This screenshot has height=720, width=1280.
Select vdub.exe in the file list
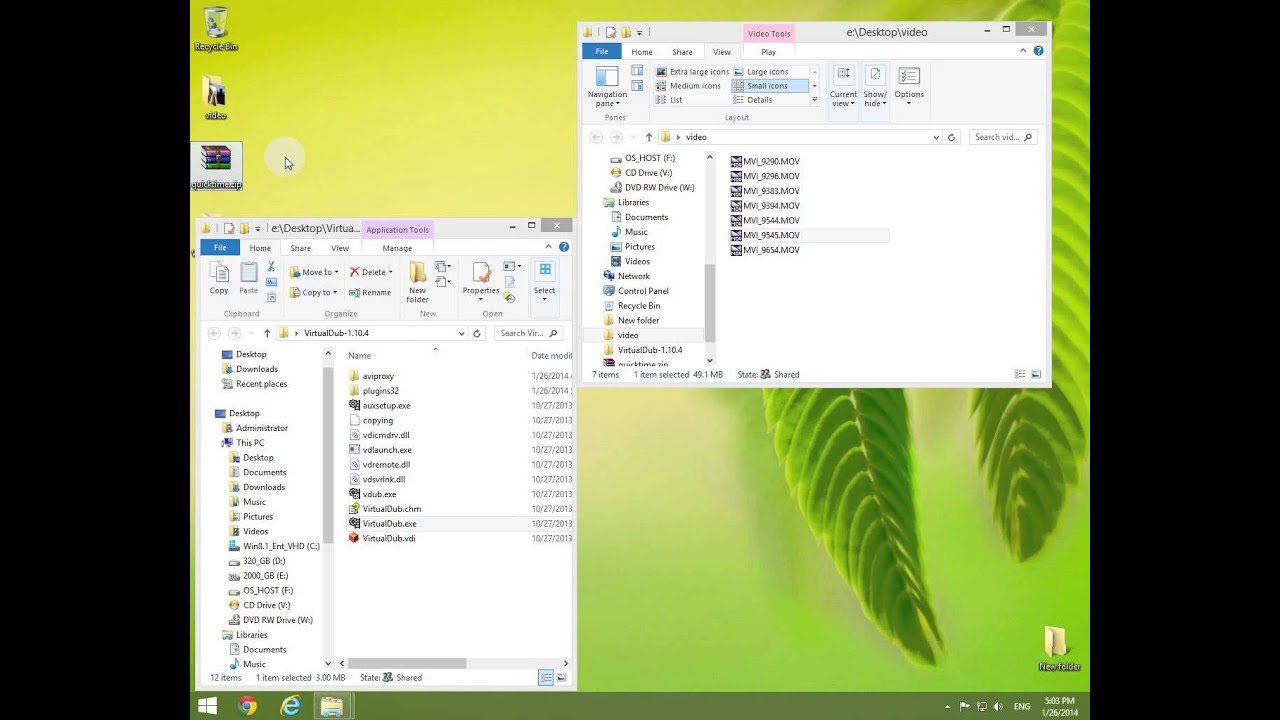point(379,494)
